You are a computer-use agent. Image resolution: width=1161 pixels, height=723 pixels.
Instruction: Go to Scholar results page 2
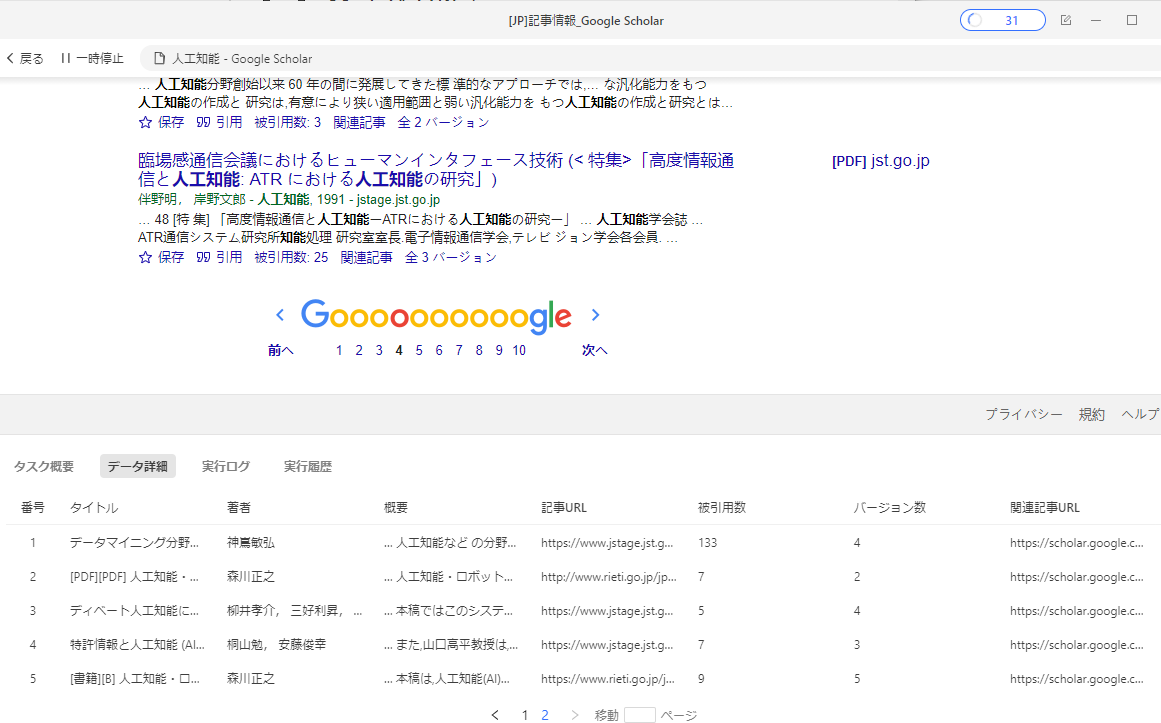coord(359,350)
